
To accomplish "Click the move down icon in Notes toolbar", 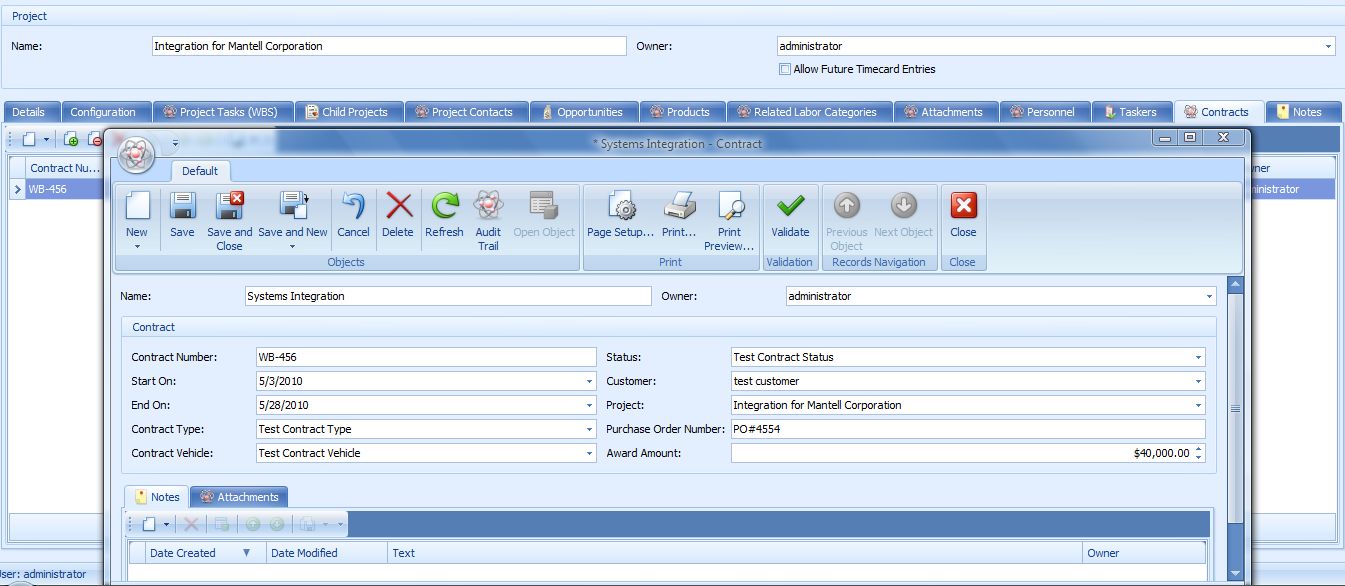I will [x=277, y=524].
